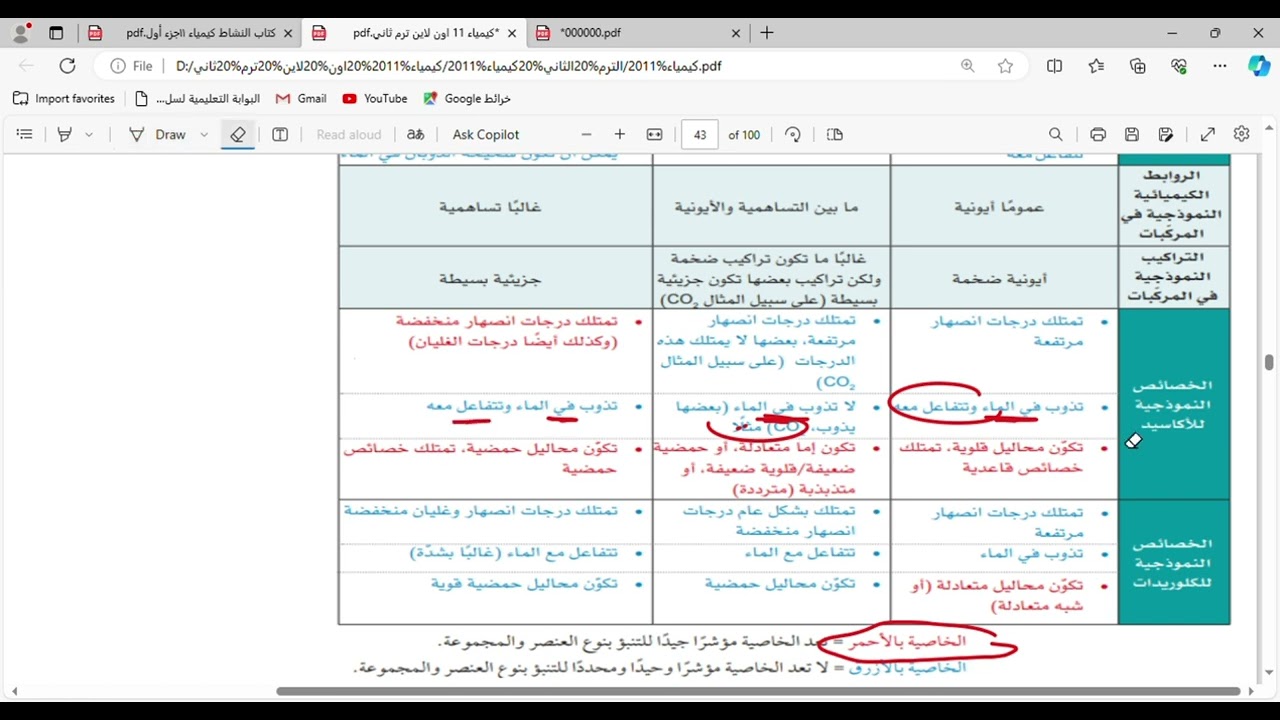Viewport: 1280px width, 720px height.
Task: Click the vertical scrollbar down arrow
Action: tap(1269, 674)
